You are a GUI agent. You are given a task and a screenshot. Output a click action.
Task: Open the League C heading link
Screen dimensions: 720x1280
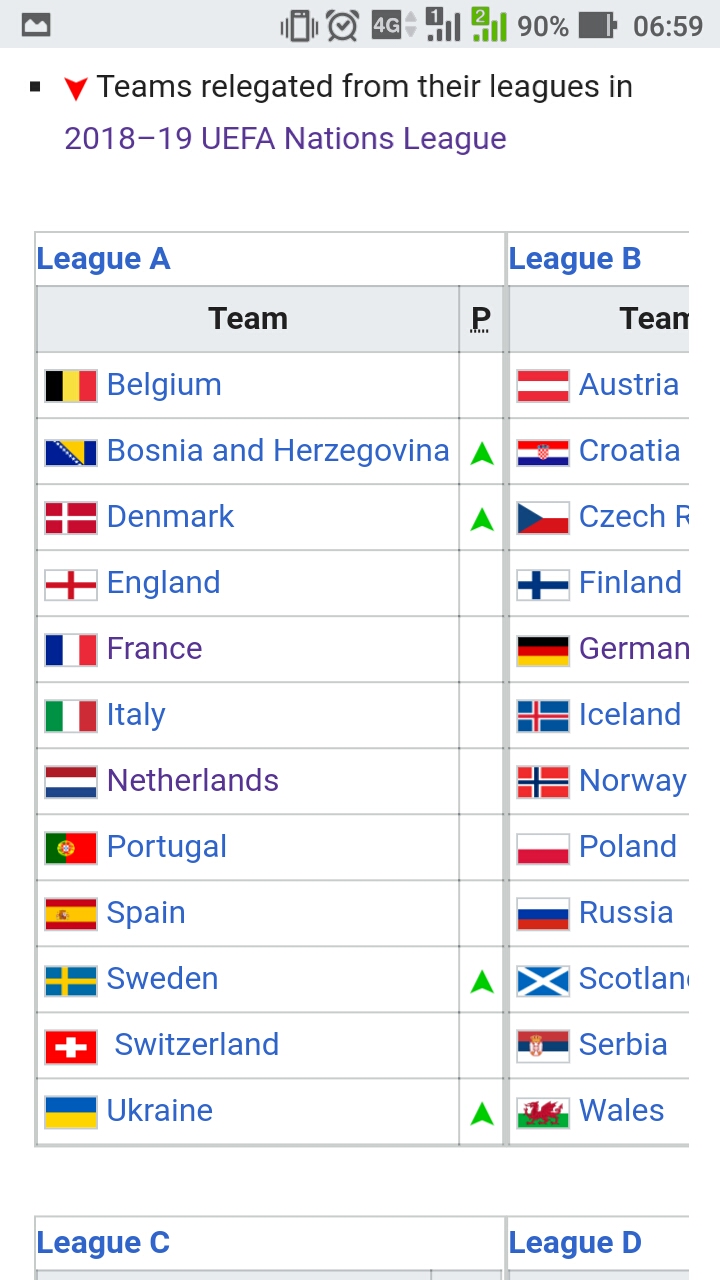pos(103,1243)
